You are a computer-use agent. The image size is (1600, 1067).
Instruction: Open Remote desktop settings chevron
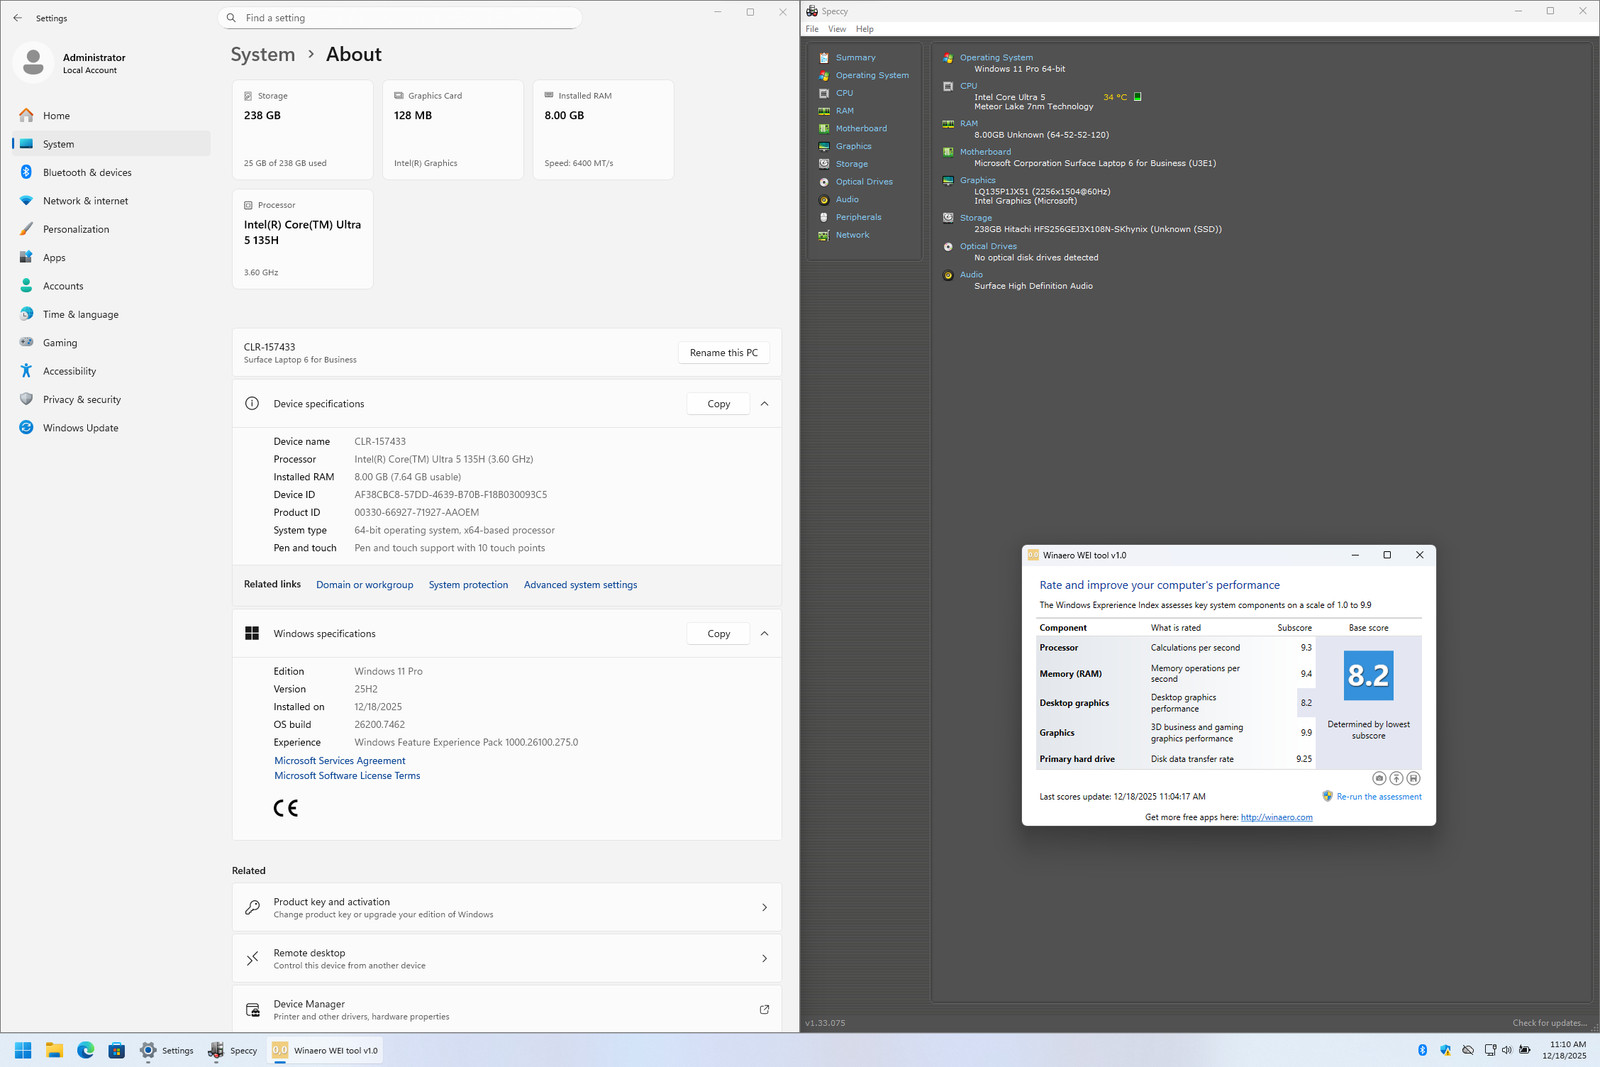pyautogui.click(x=764, y=959)
